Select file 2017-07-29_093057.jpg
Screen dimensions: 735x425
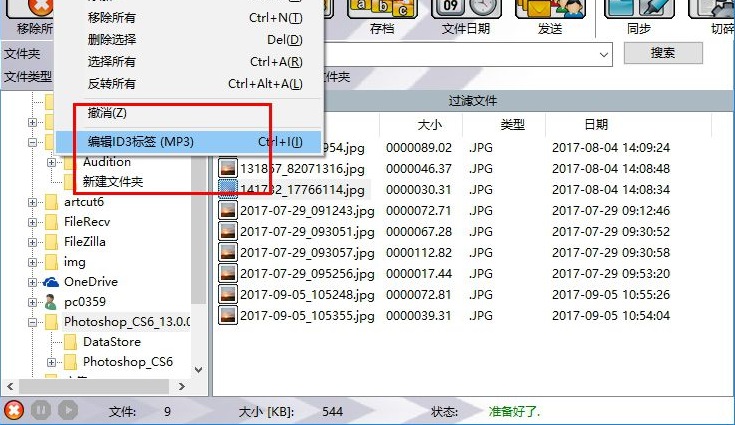pyautogui.click(x=307, y=253)
